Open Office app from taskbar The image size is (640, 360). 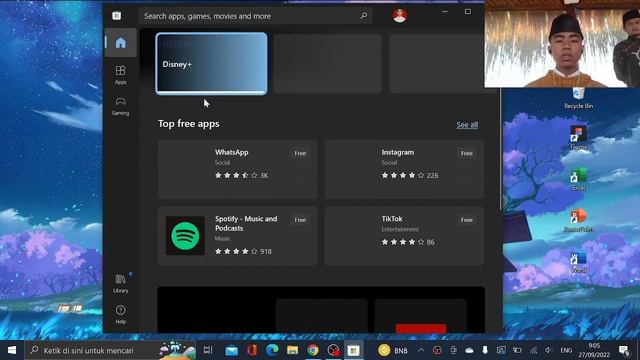252,350
